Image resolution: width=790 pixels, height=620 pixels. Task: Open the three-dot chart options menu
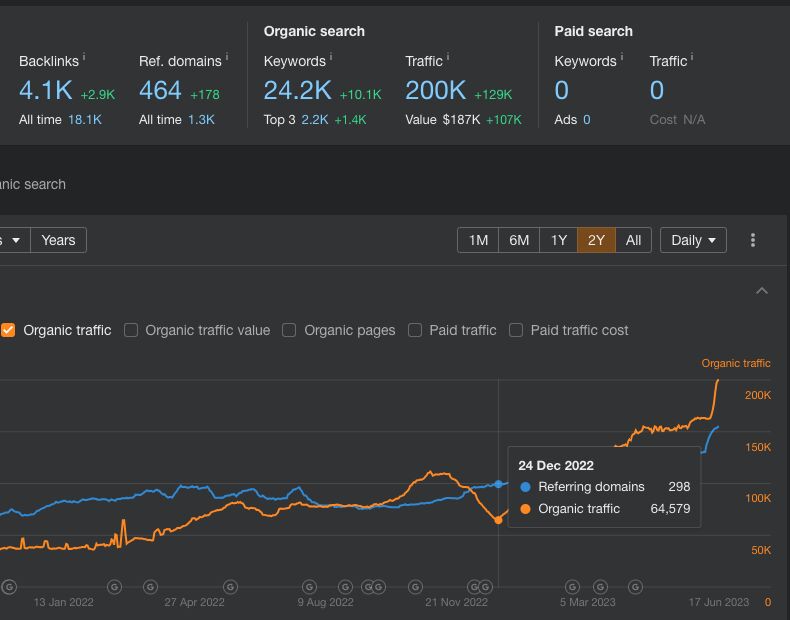pyautogui.click(x=753, y=240)
